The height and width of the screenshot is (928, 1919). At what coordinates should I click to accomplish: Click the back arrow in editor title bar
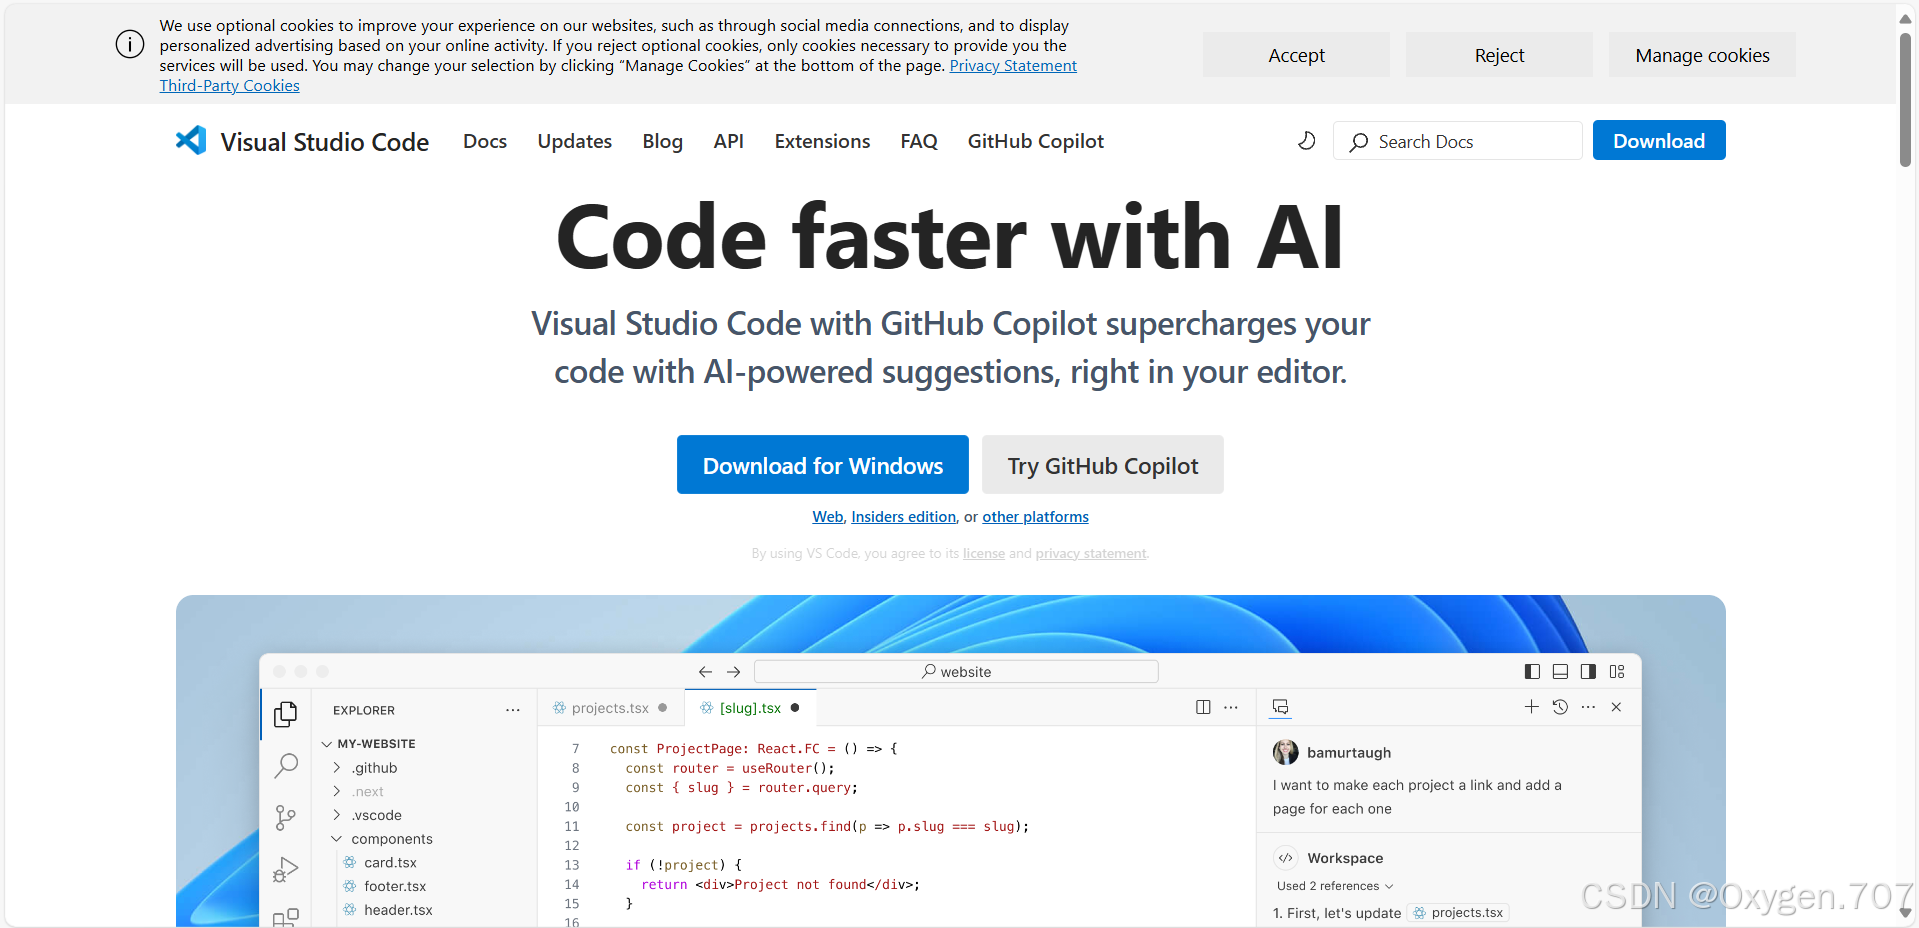tap(705, 672)
